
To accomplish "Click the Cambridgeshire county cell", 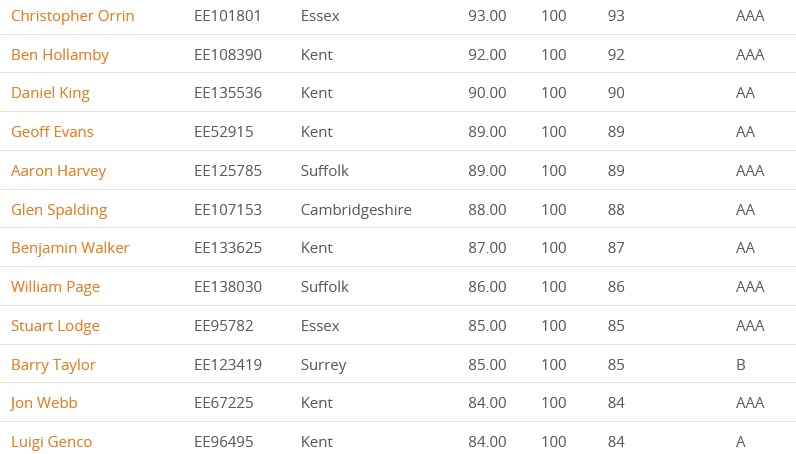I will [356, 210].
